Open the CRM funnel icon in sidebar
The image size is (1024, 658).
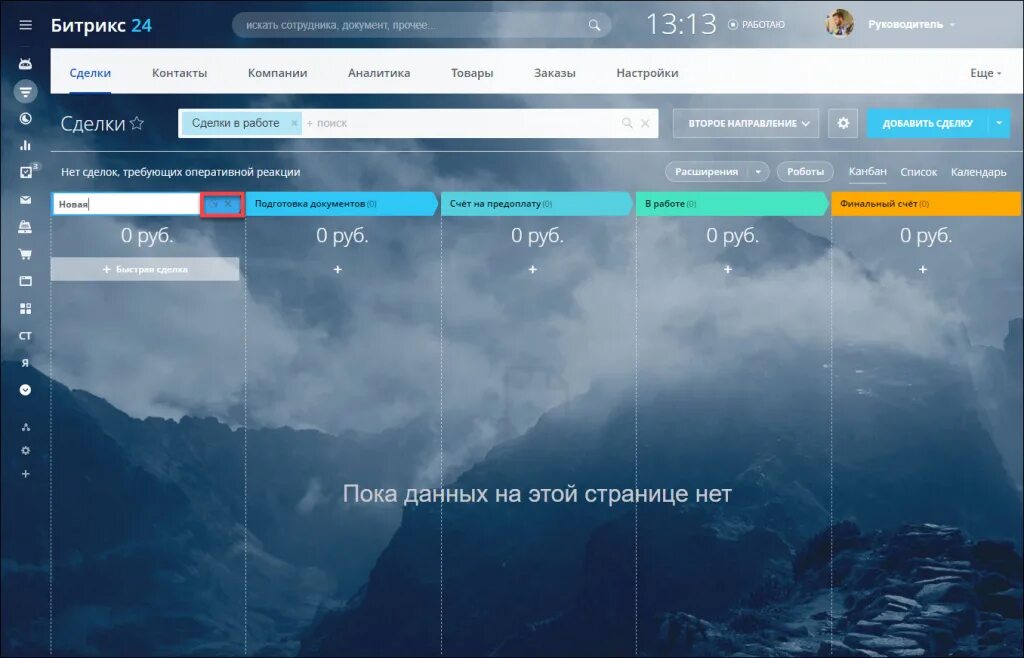click(x=25, y=91)
